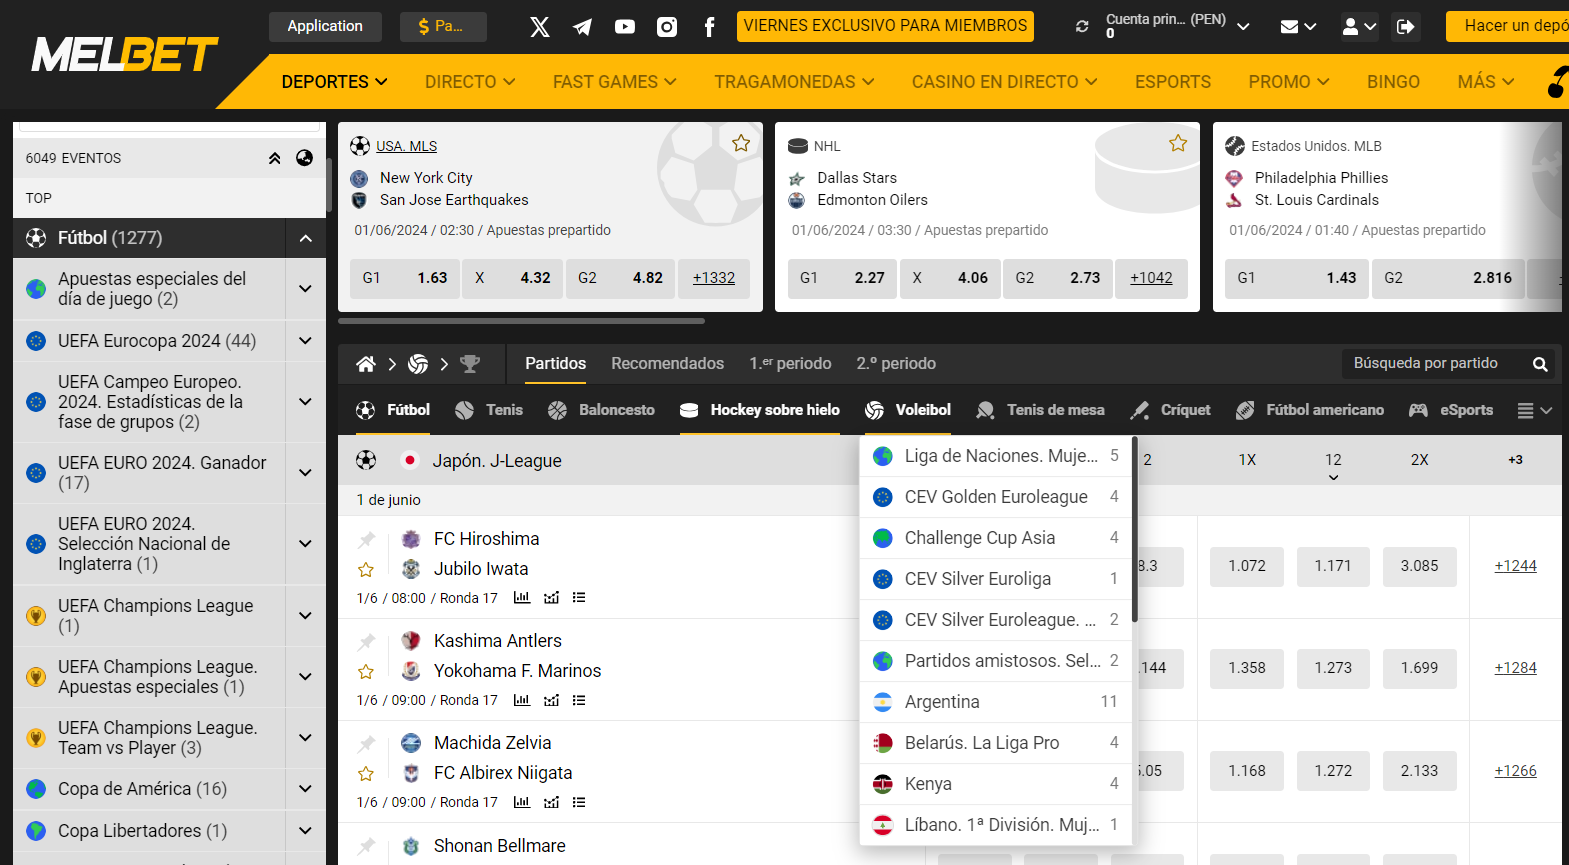
Task: Expand the 12 column chevron
Action: click(x=1333, y=477)
